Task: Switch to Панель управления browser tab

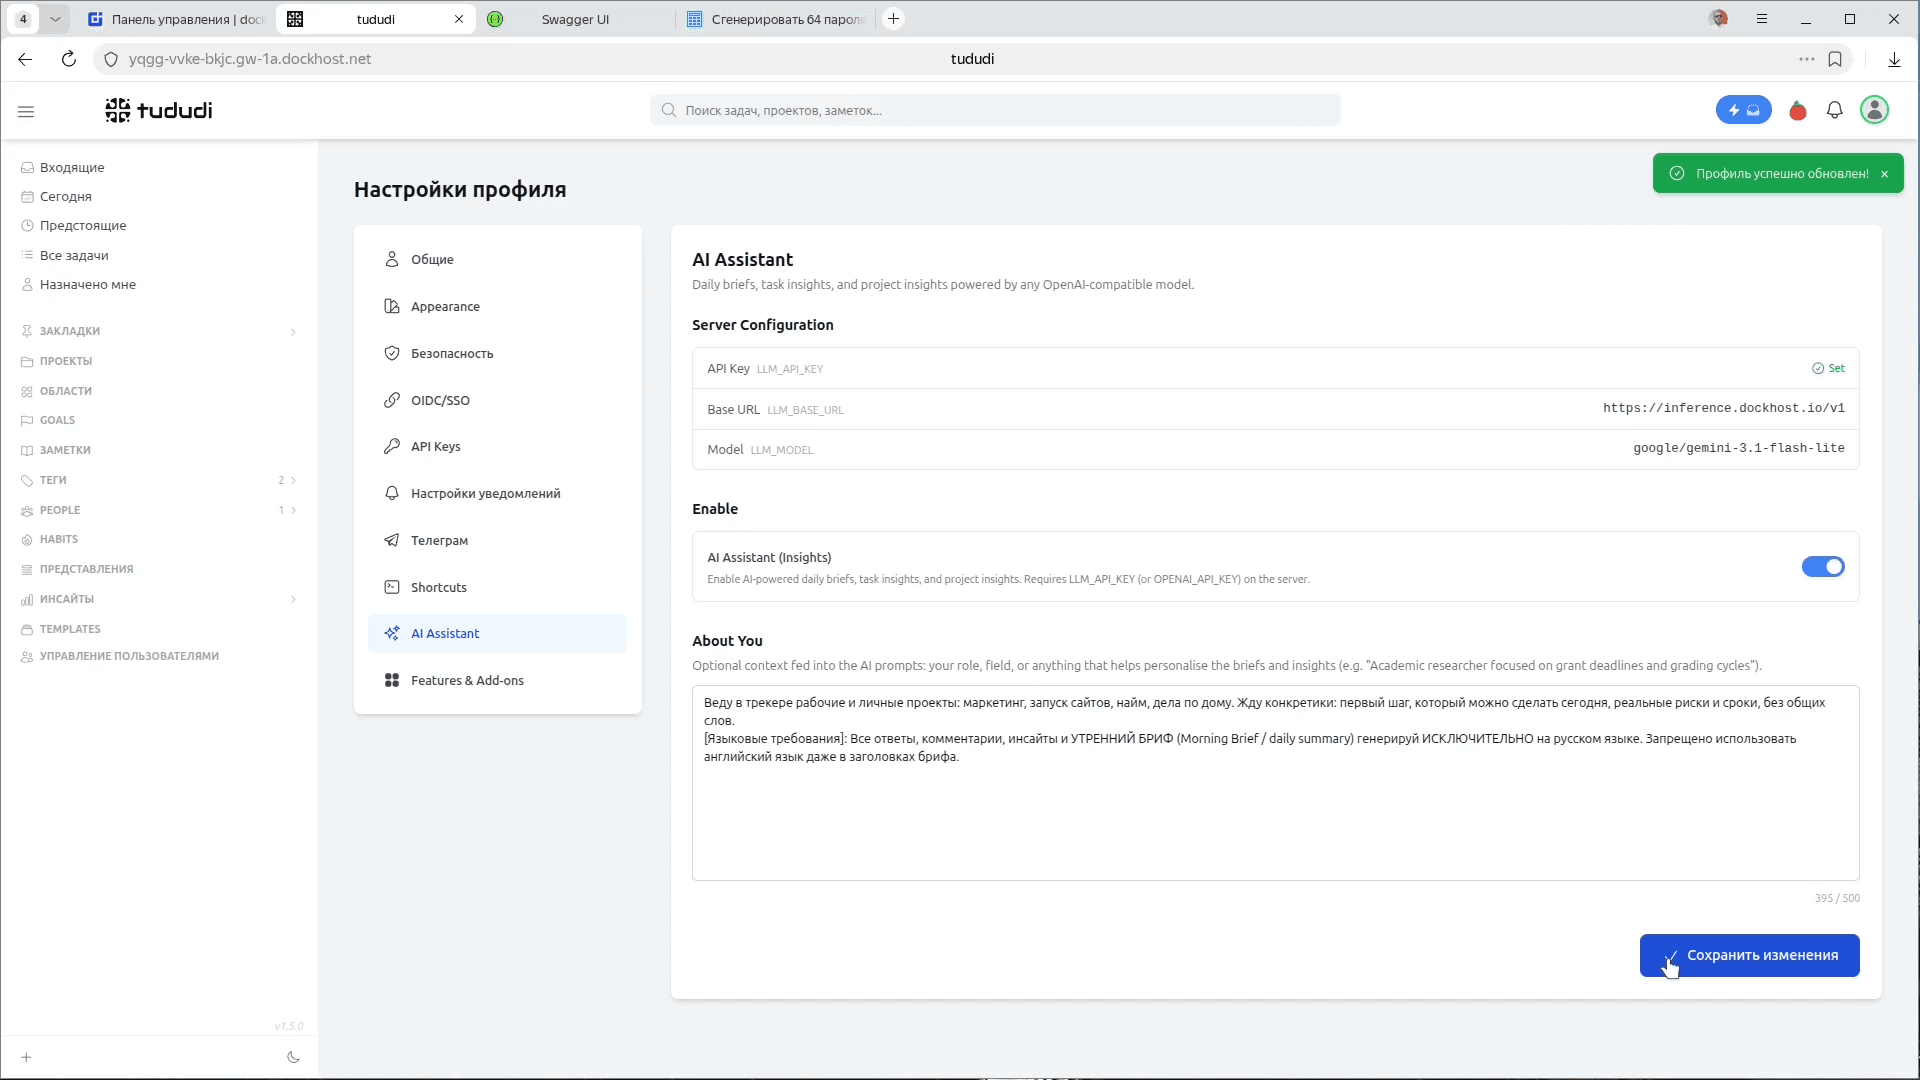Action: click(176, 19)
